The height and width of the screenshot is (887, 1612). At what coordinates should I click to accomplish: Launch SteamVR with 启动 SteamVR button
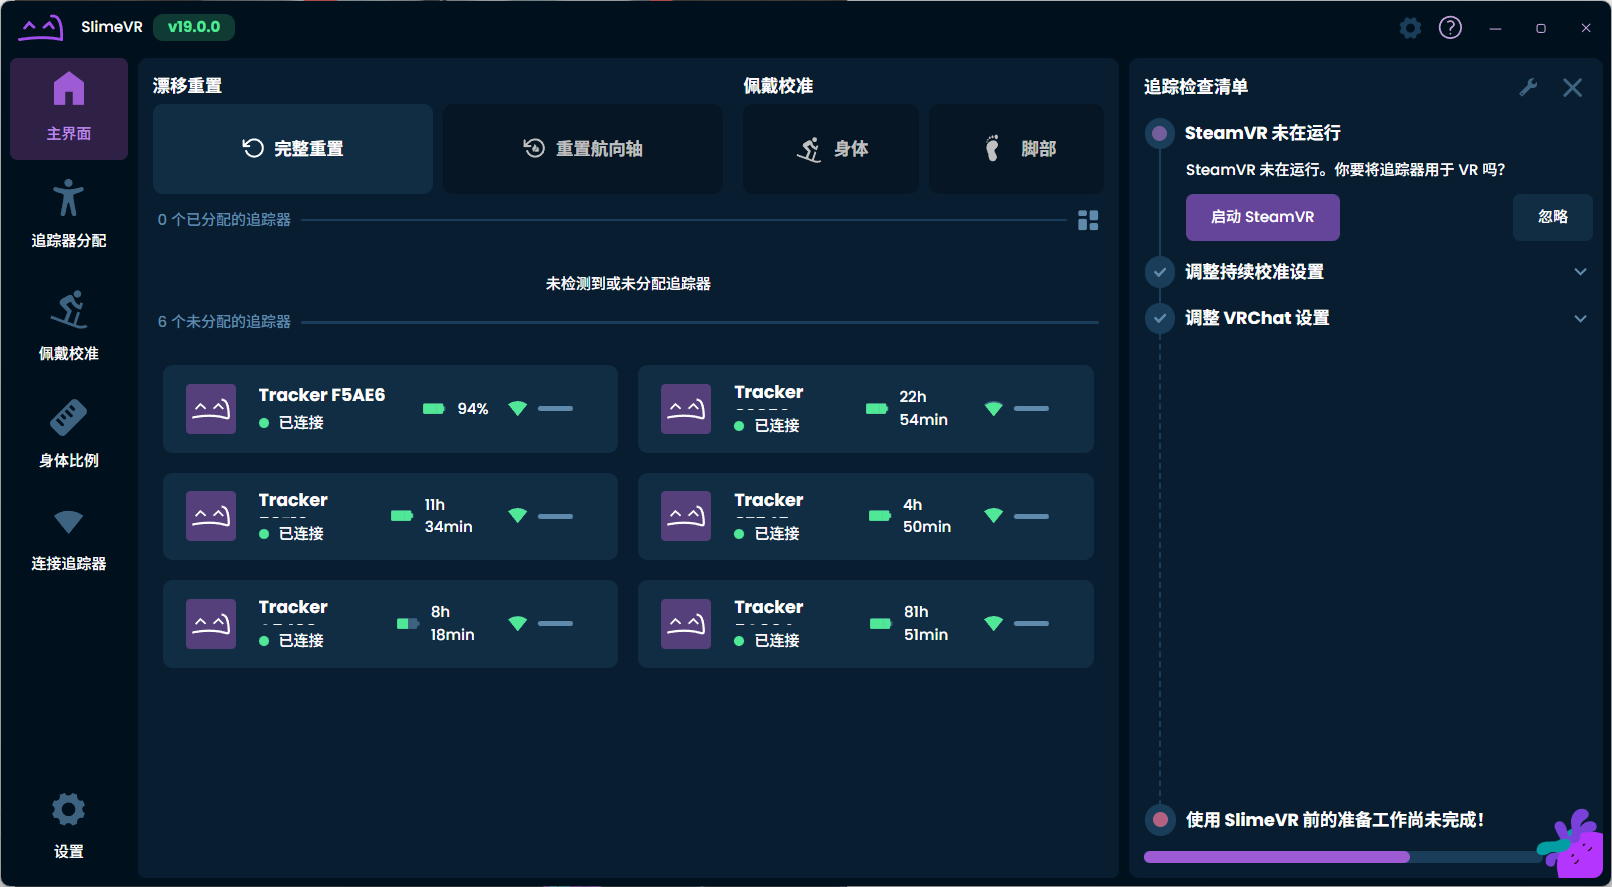(x=1263, y=217)
